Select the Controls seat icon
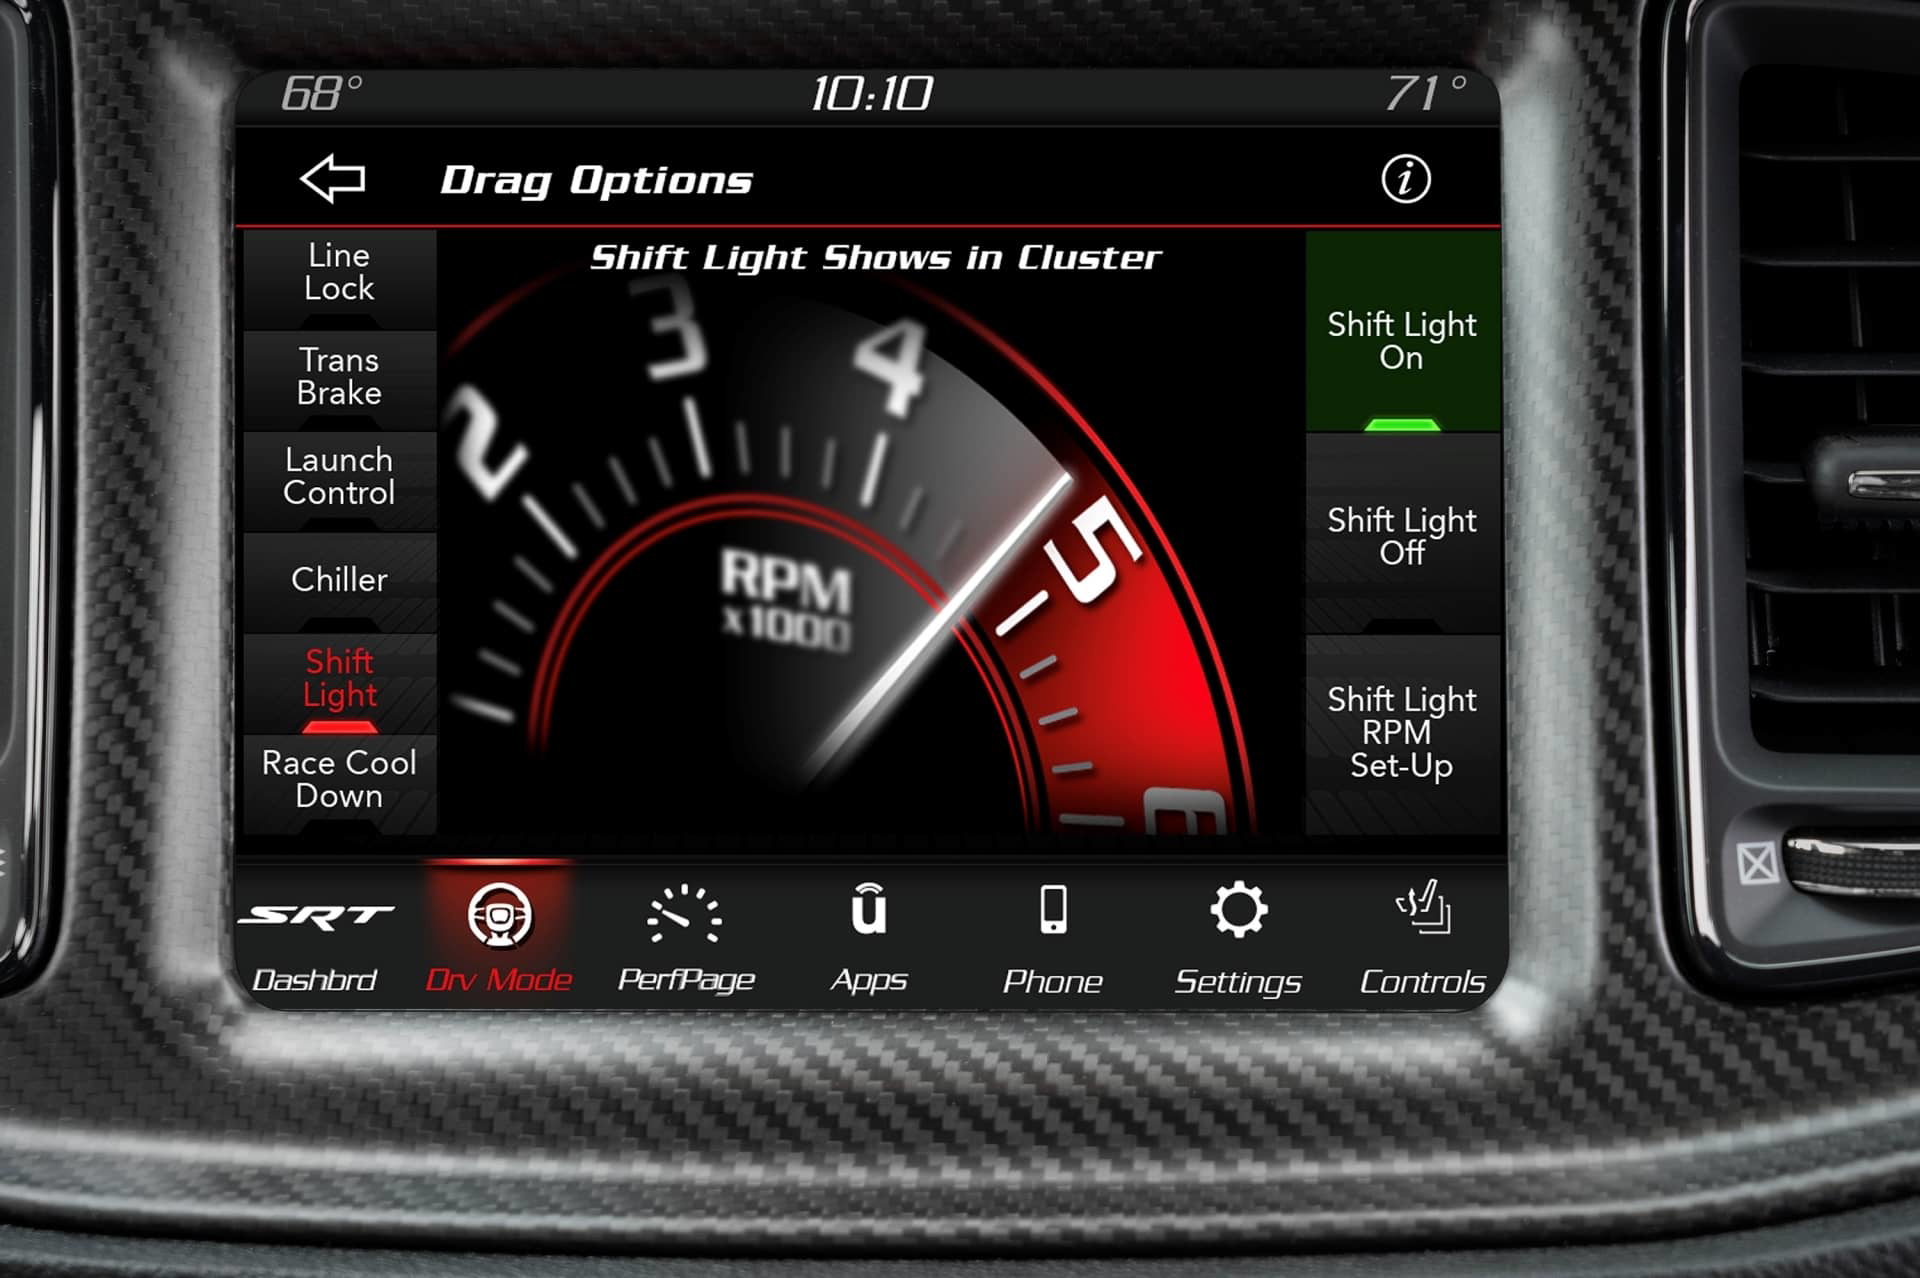This screenshot has width=1920, height=1278. (1424, 910)
